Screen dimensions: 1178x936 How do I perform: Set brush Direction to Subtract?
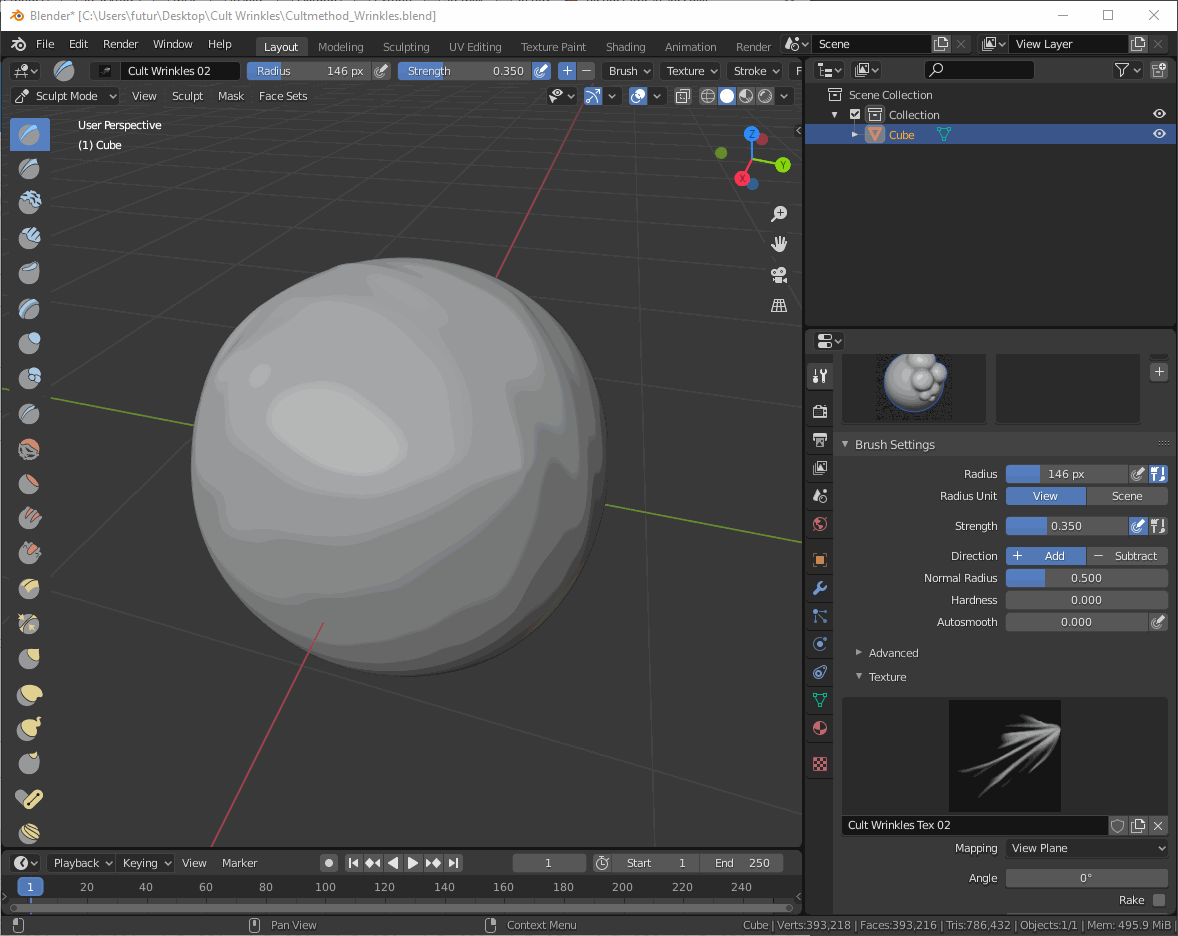pyautogui.click(x=1127, y=555)
